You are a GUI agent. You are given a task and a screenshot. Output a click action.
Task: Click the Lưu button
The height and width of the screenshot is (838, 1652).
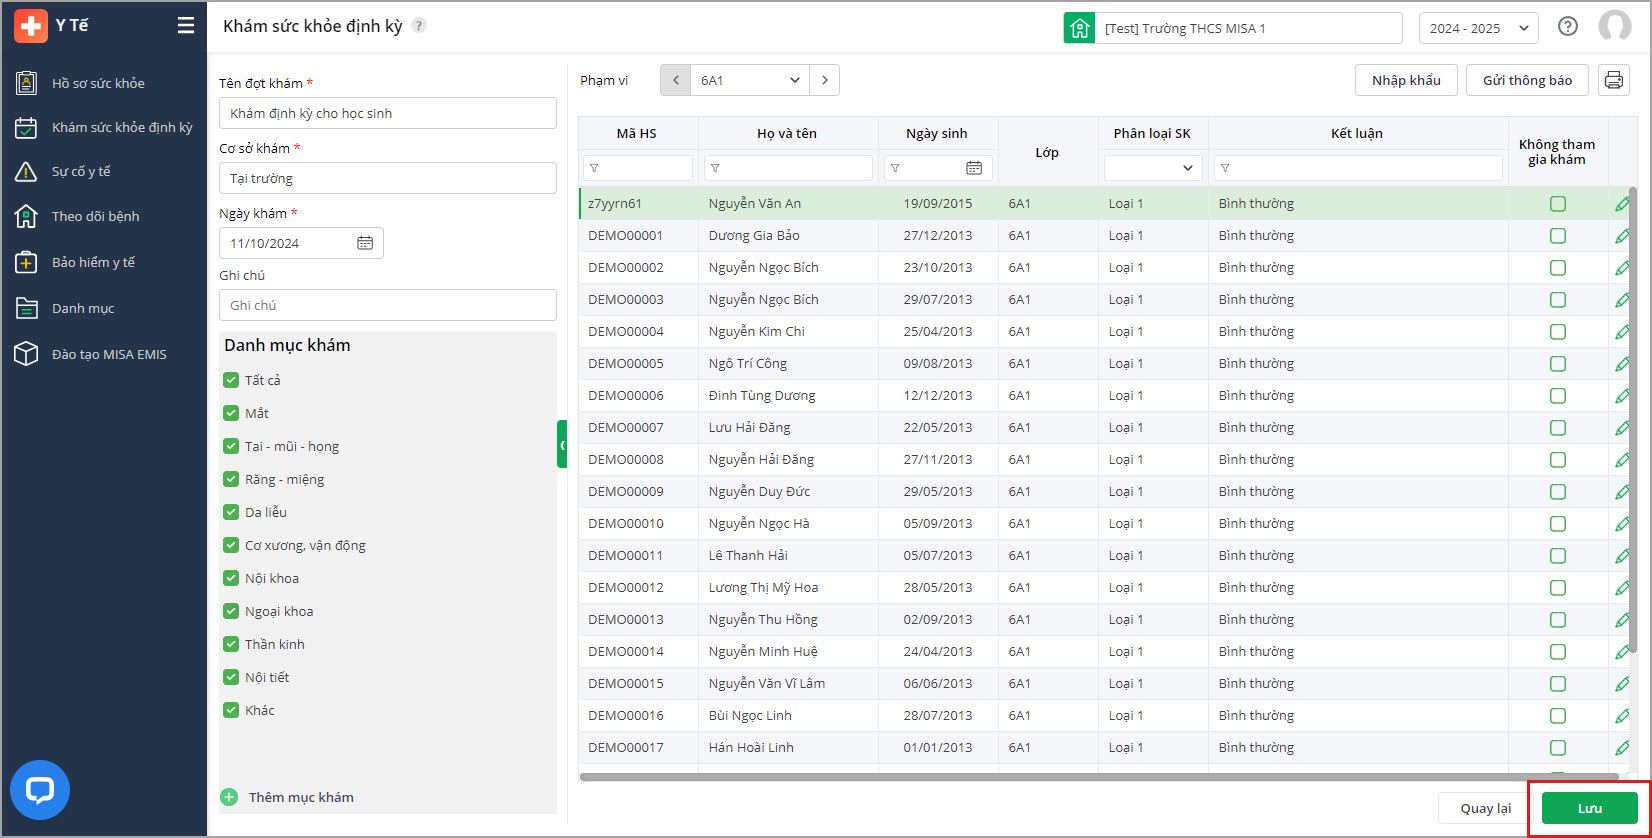pos(1589,808)
